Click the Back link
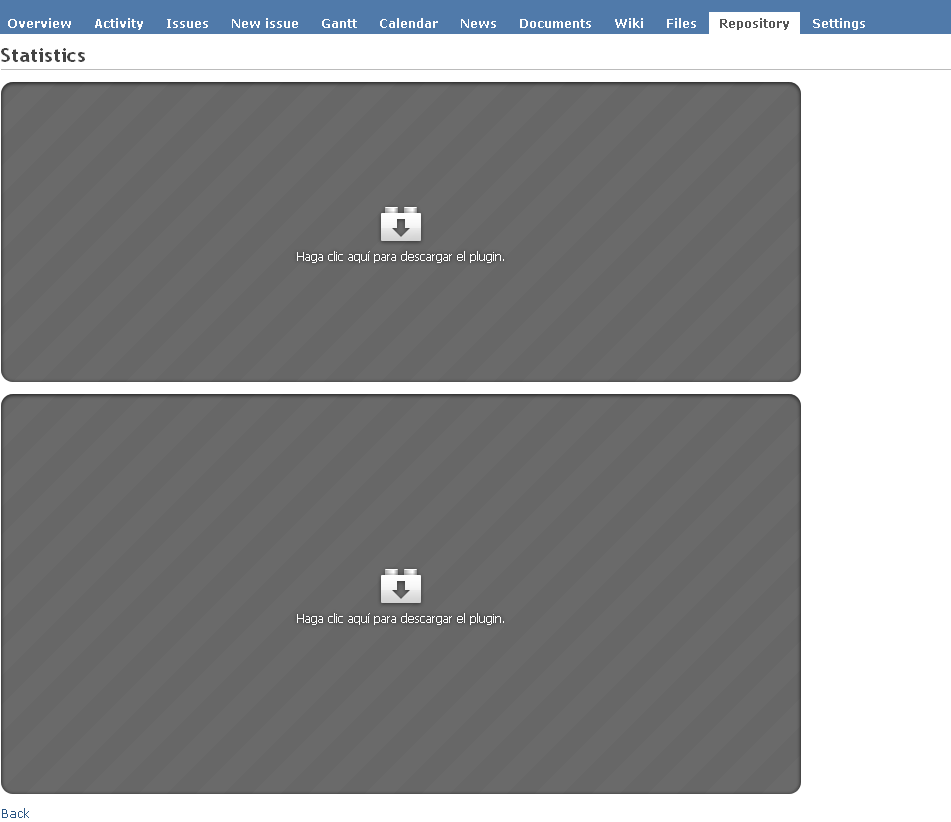 15,814
